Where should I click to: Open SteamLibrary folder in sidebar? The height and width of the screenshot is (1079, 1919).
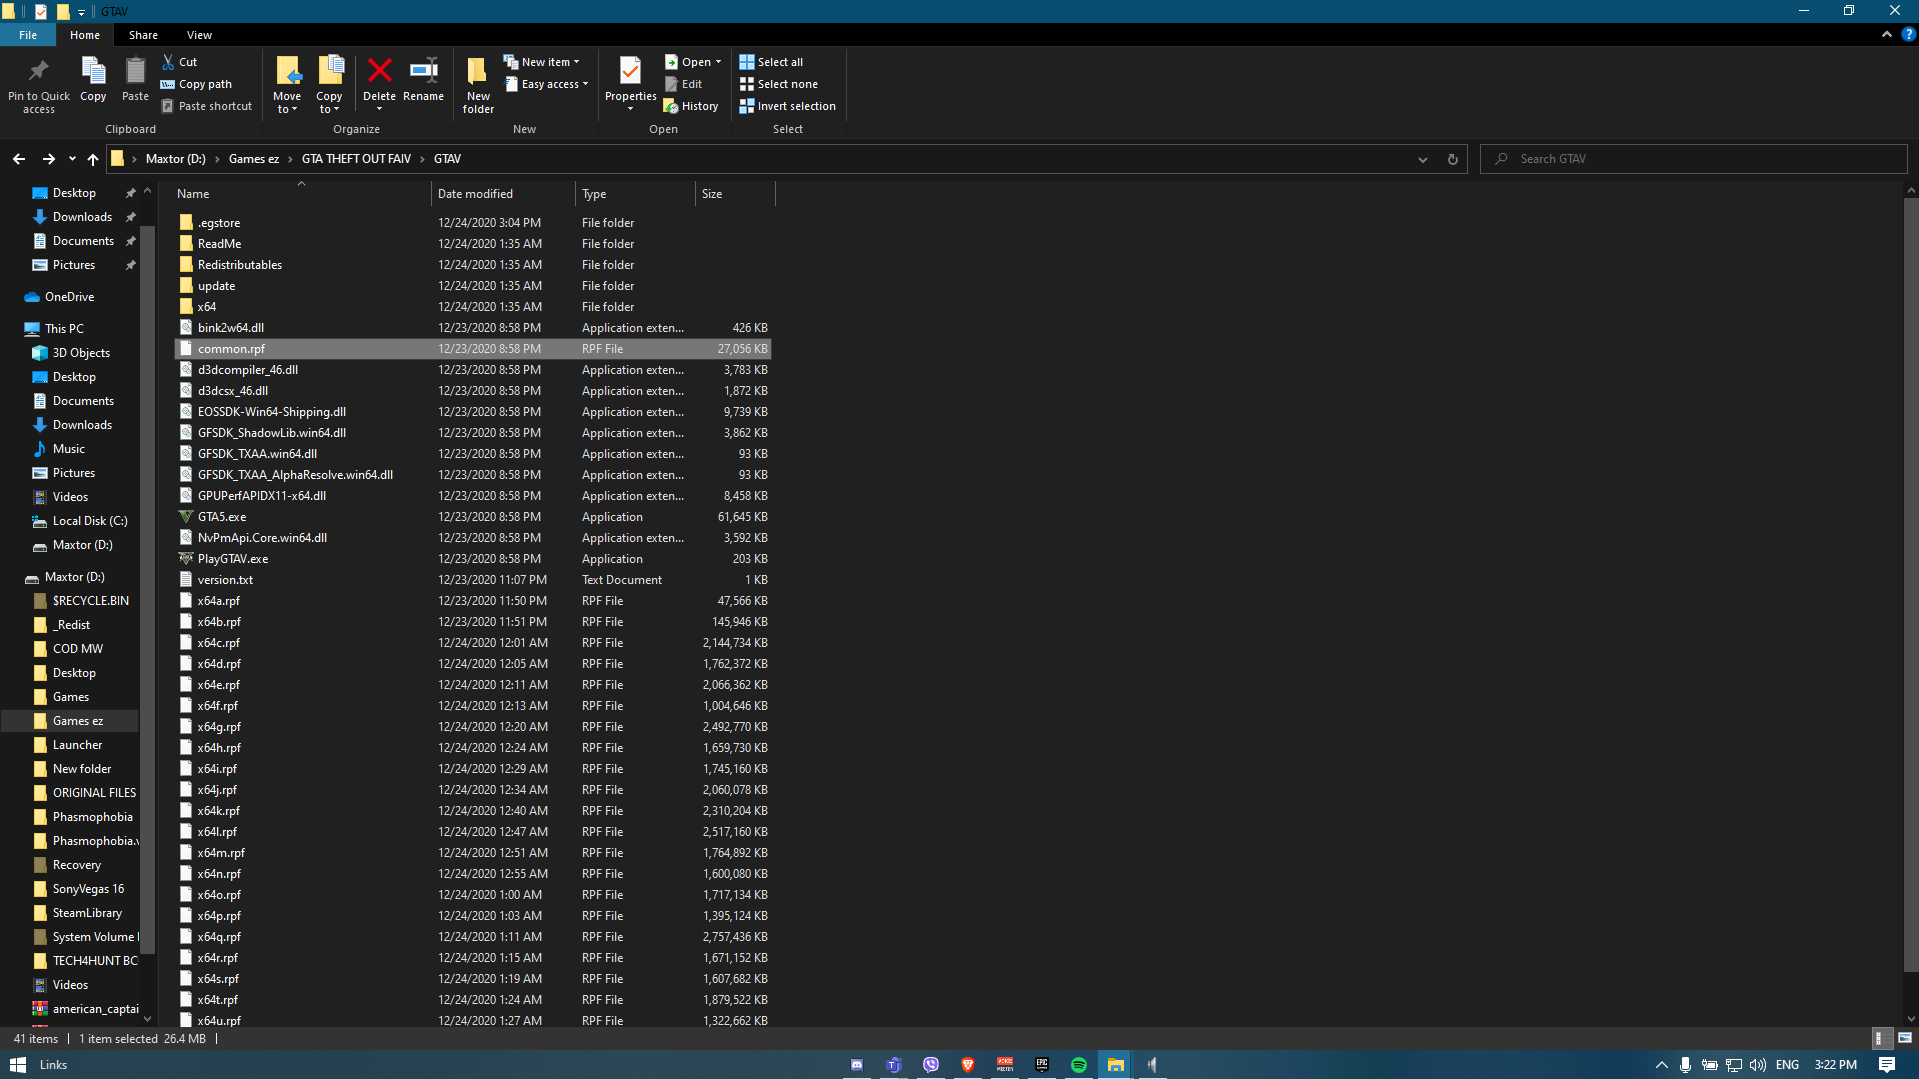[87, 913]
